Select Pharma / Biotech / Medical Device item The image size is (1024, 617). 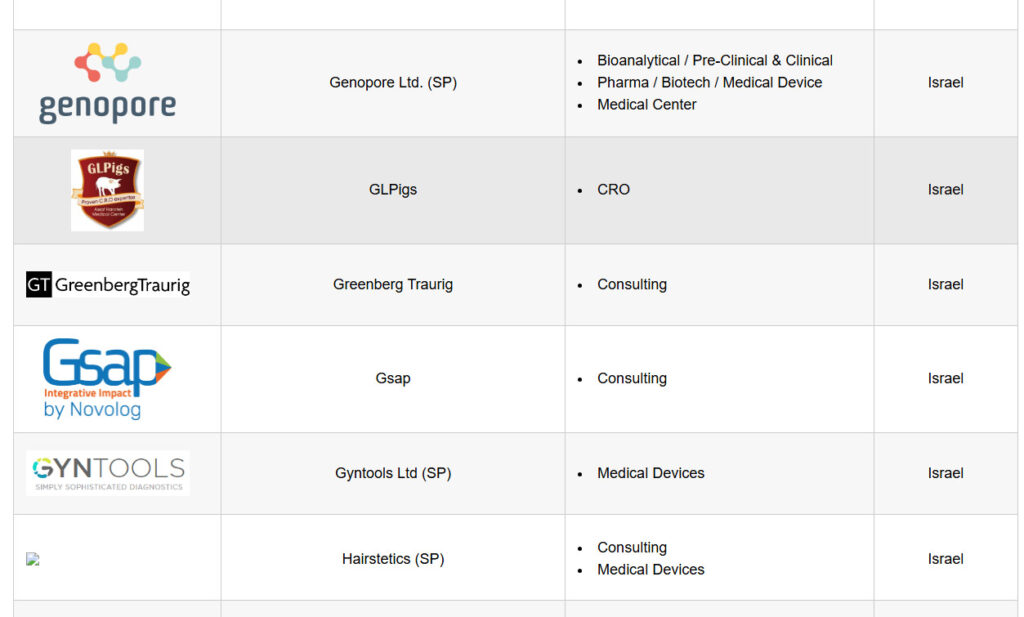tap(710, 83)
